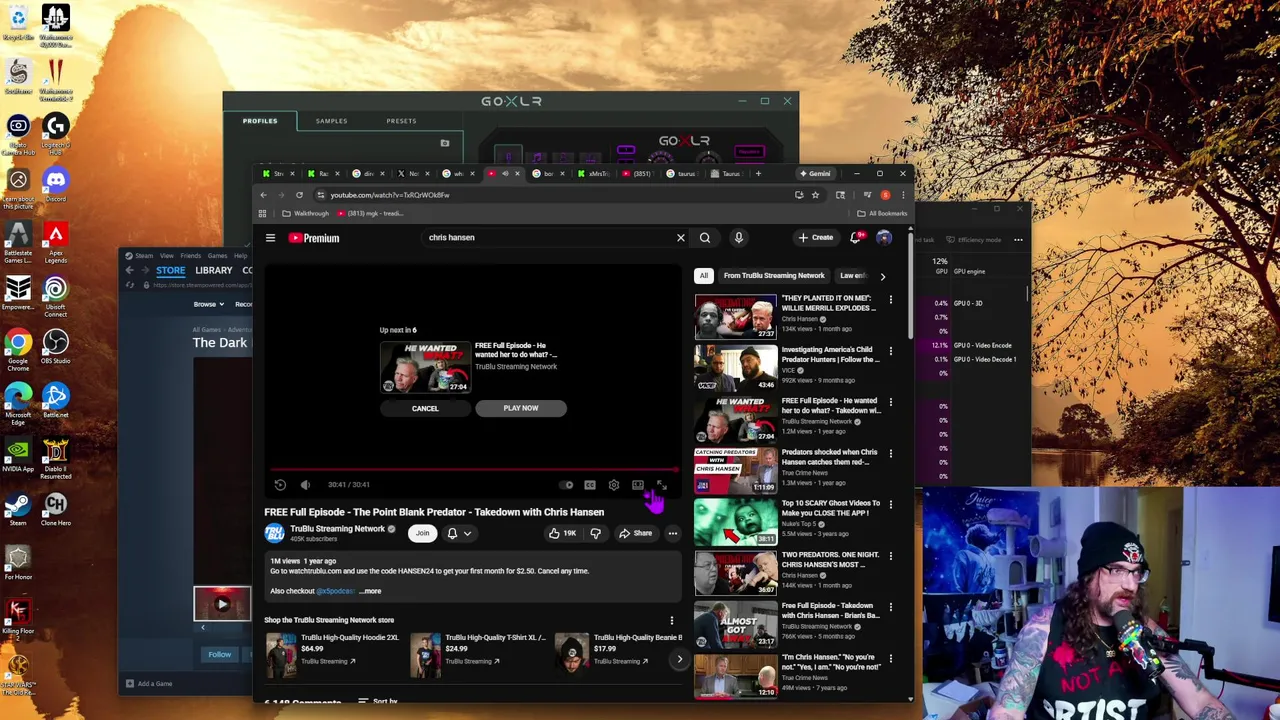Switch to PROFILES tab in GoXLR window
1280x720 pixels.
[260, 121]
